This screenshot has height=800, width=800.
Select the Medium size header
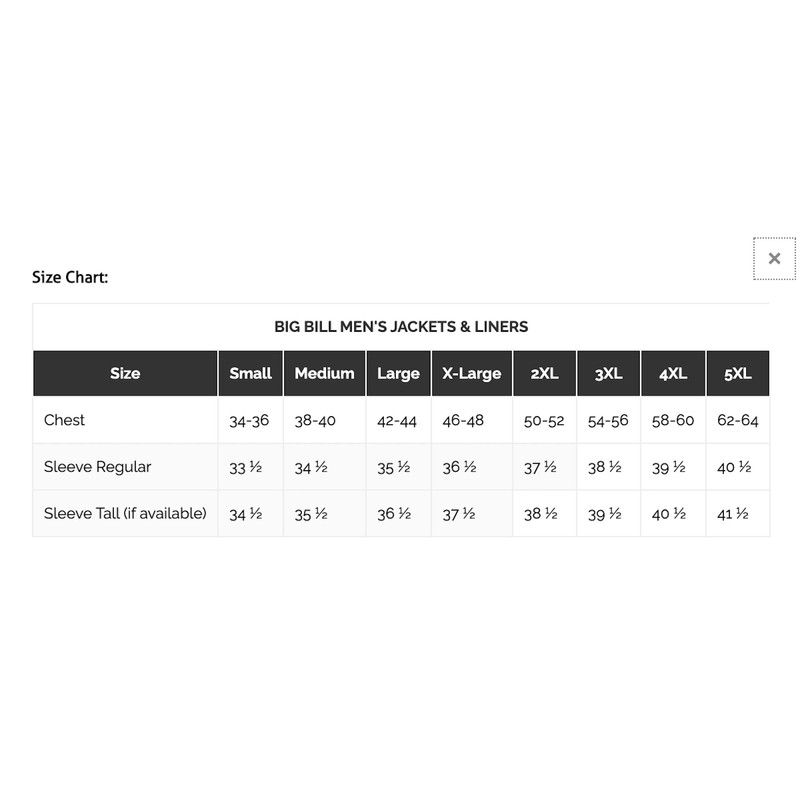(x=324, y=373)
